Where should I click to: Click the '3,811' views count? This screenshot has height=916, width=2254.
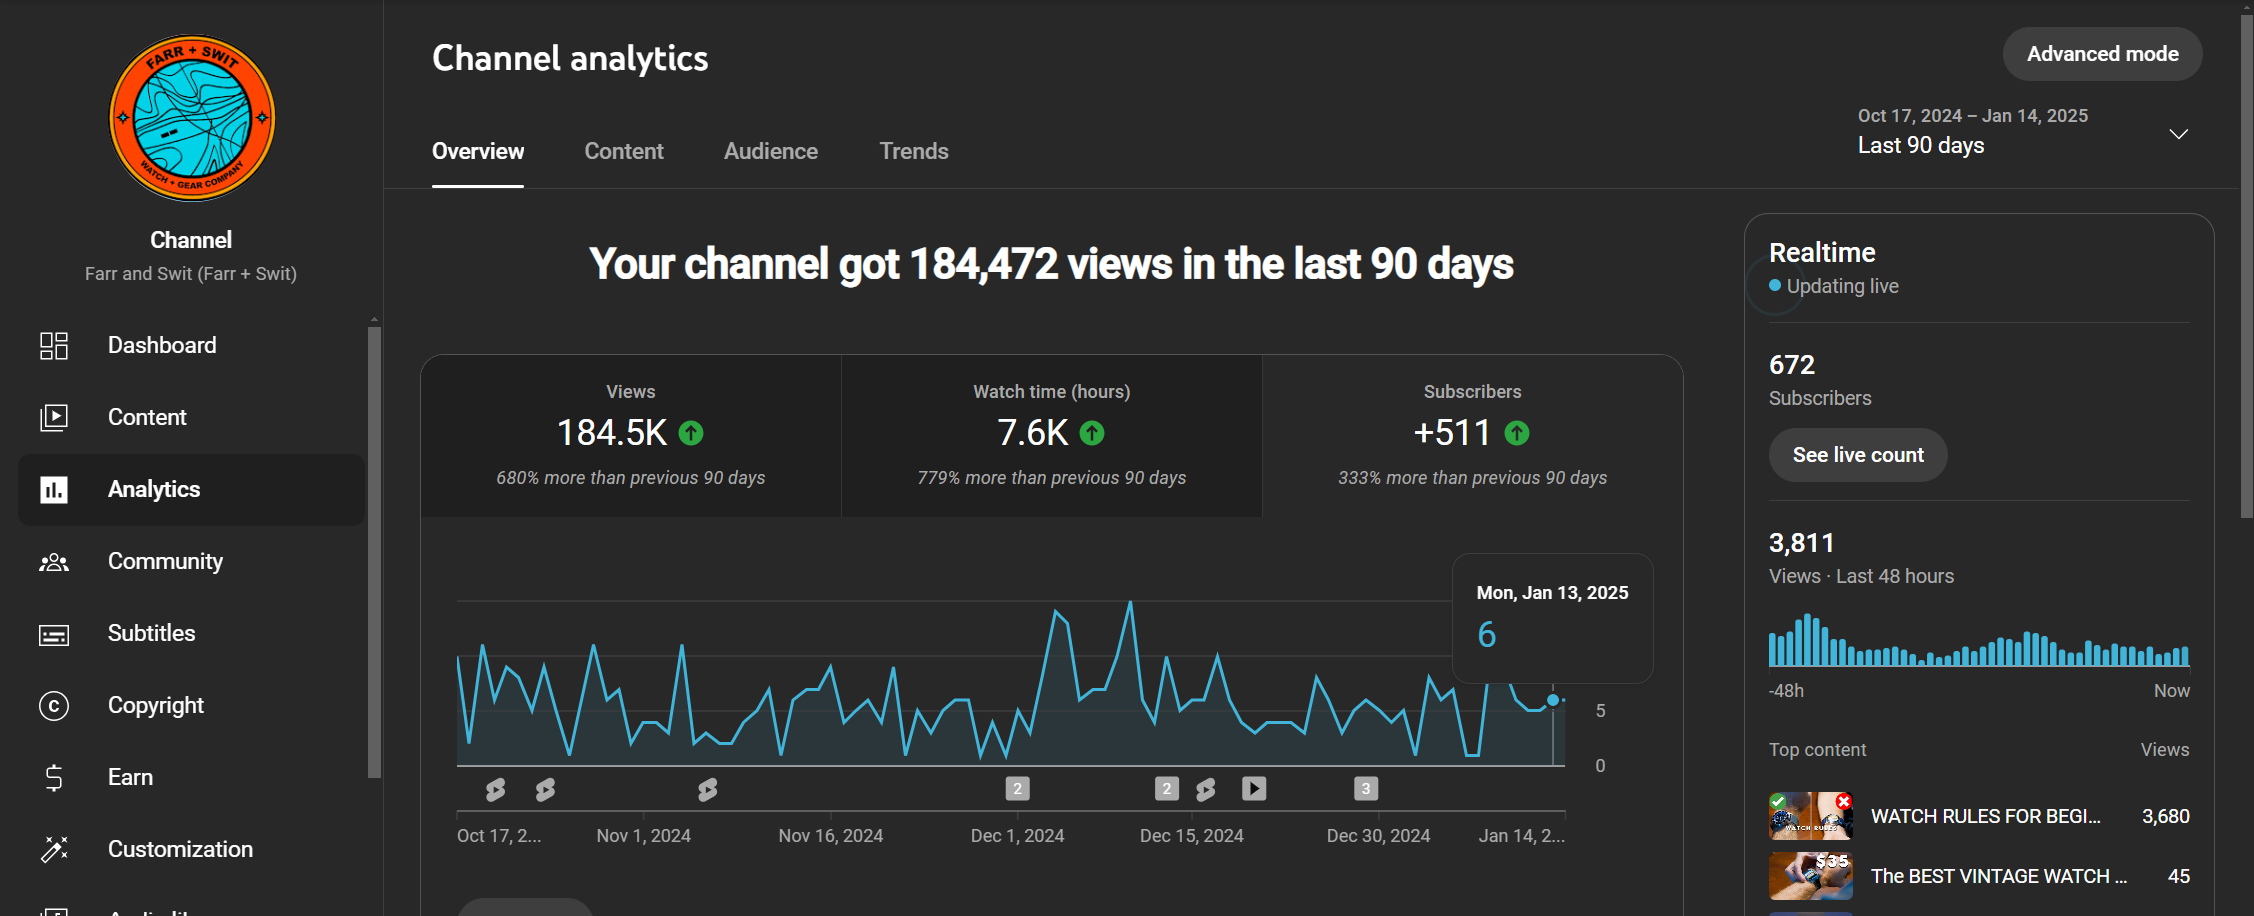click(x=1802, y=543)
